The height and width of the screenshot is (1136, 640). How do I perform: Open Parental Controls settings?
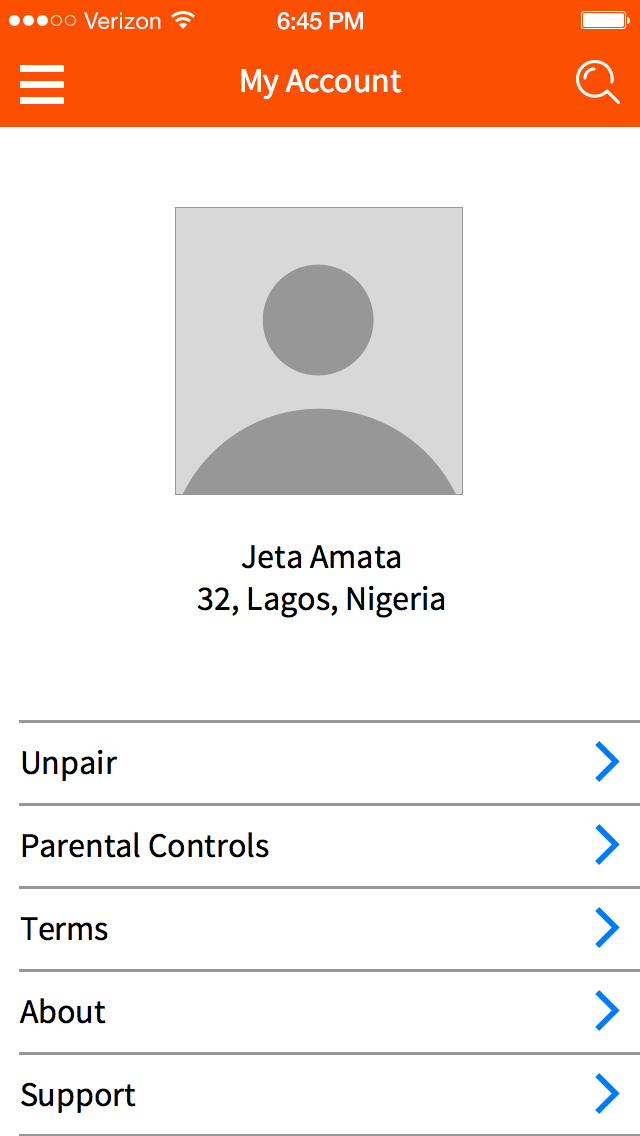tap(145, 847)
